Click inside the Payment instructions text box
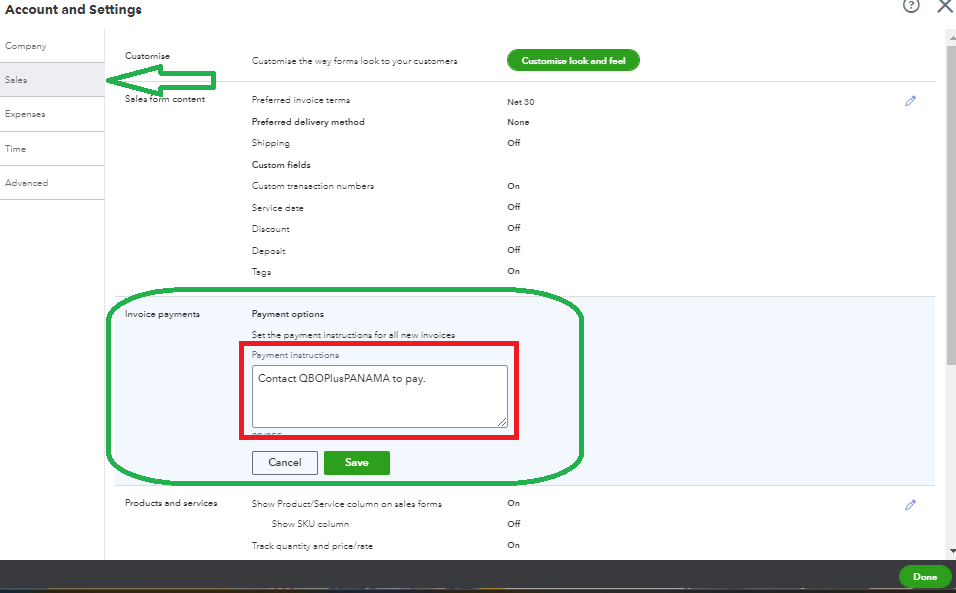The image size is (956, 593). point(379,397)
